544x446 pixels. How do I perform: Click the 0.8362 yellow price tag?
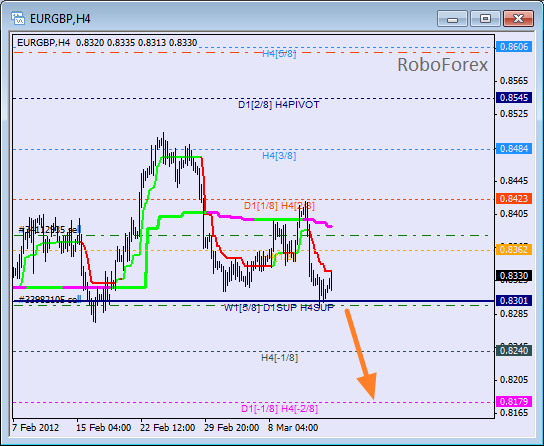514,249
